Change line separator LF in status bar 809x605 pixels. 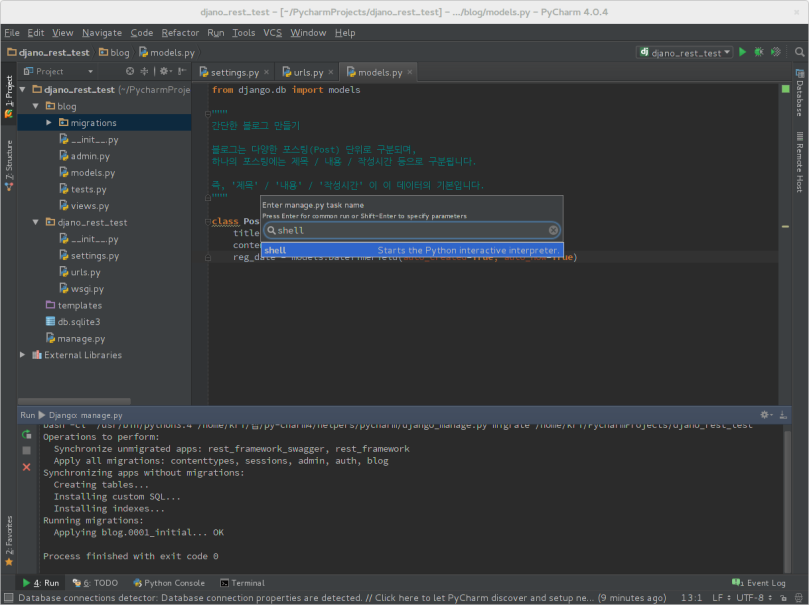[x=721, y=598]
